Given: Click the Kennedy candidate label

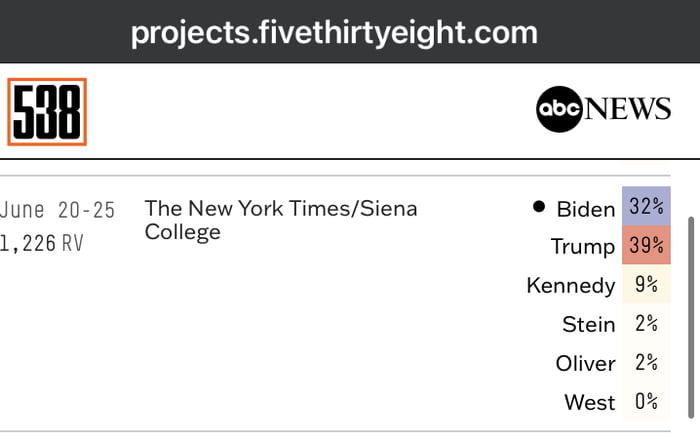Looking at the screenshot, I should 570,286.
